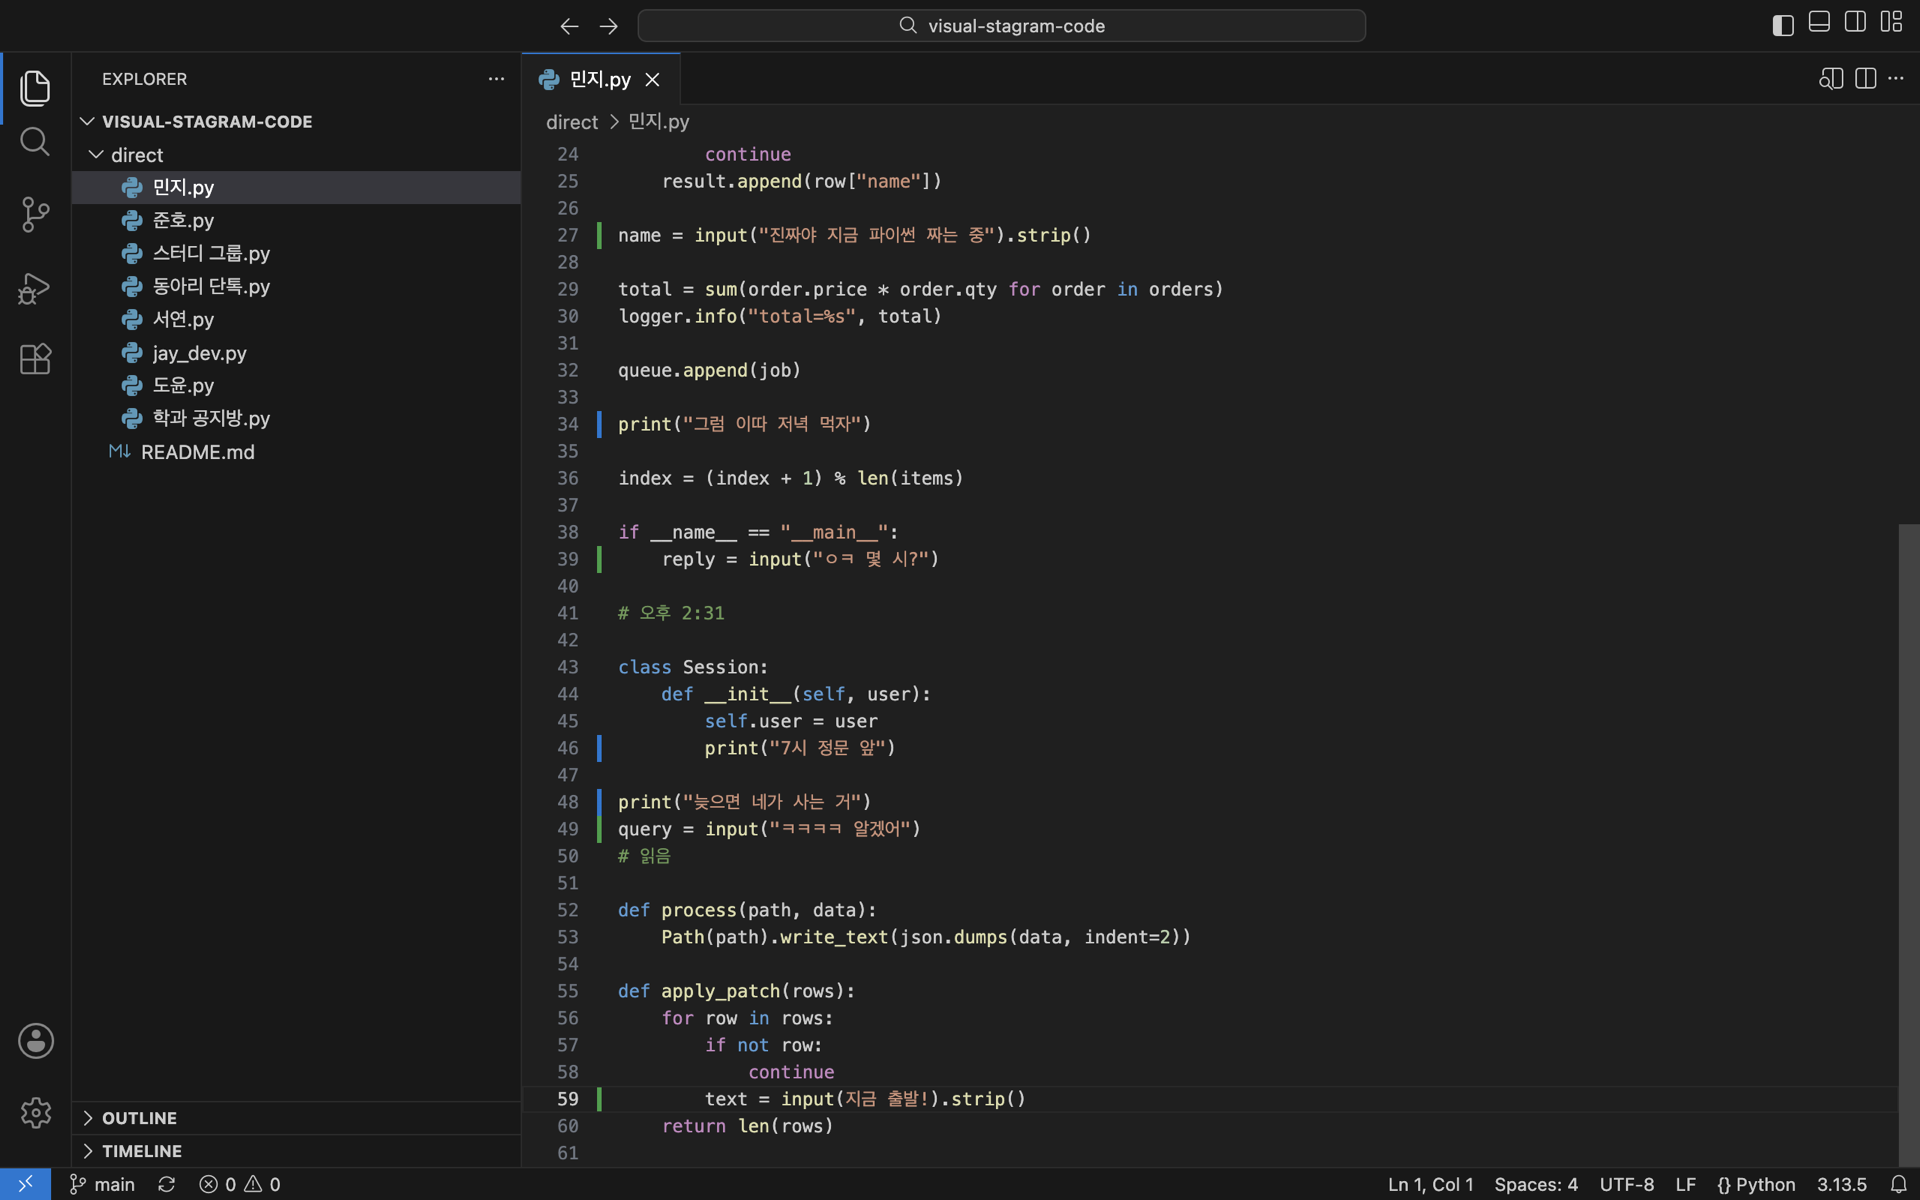Click the main branch indicator
Image resolution: width=1920 pixels, height=1200 pixels.
tap(102, 1184)
